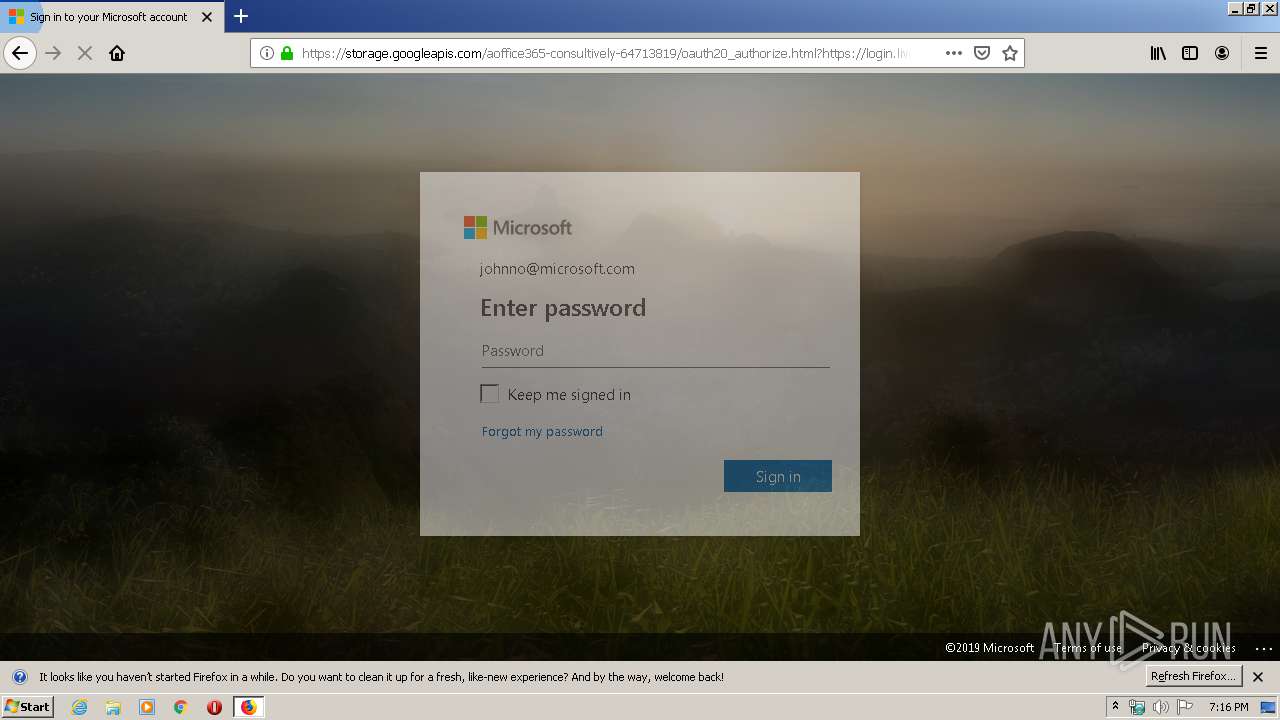Image resolution: width=1280 pixels, height=720 pixels.
Task: Click the notification bar question mark icon
Action: tap(19, 677)
